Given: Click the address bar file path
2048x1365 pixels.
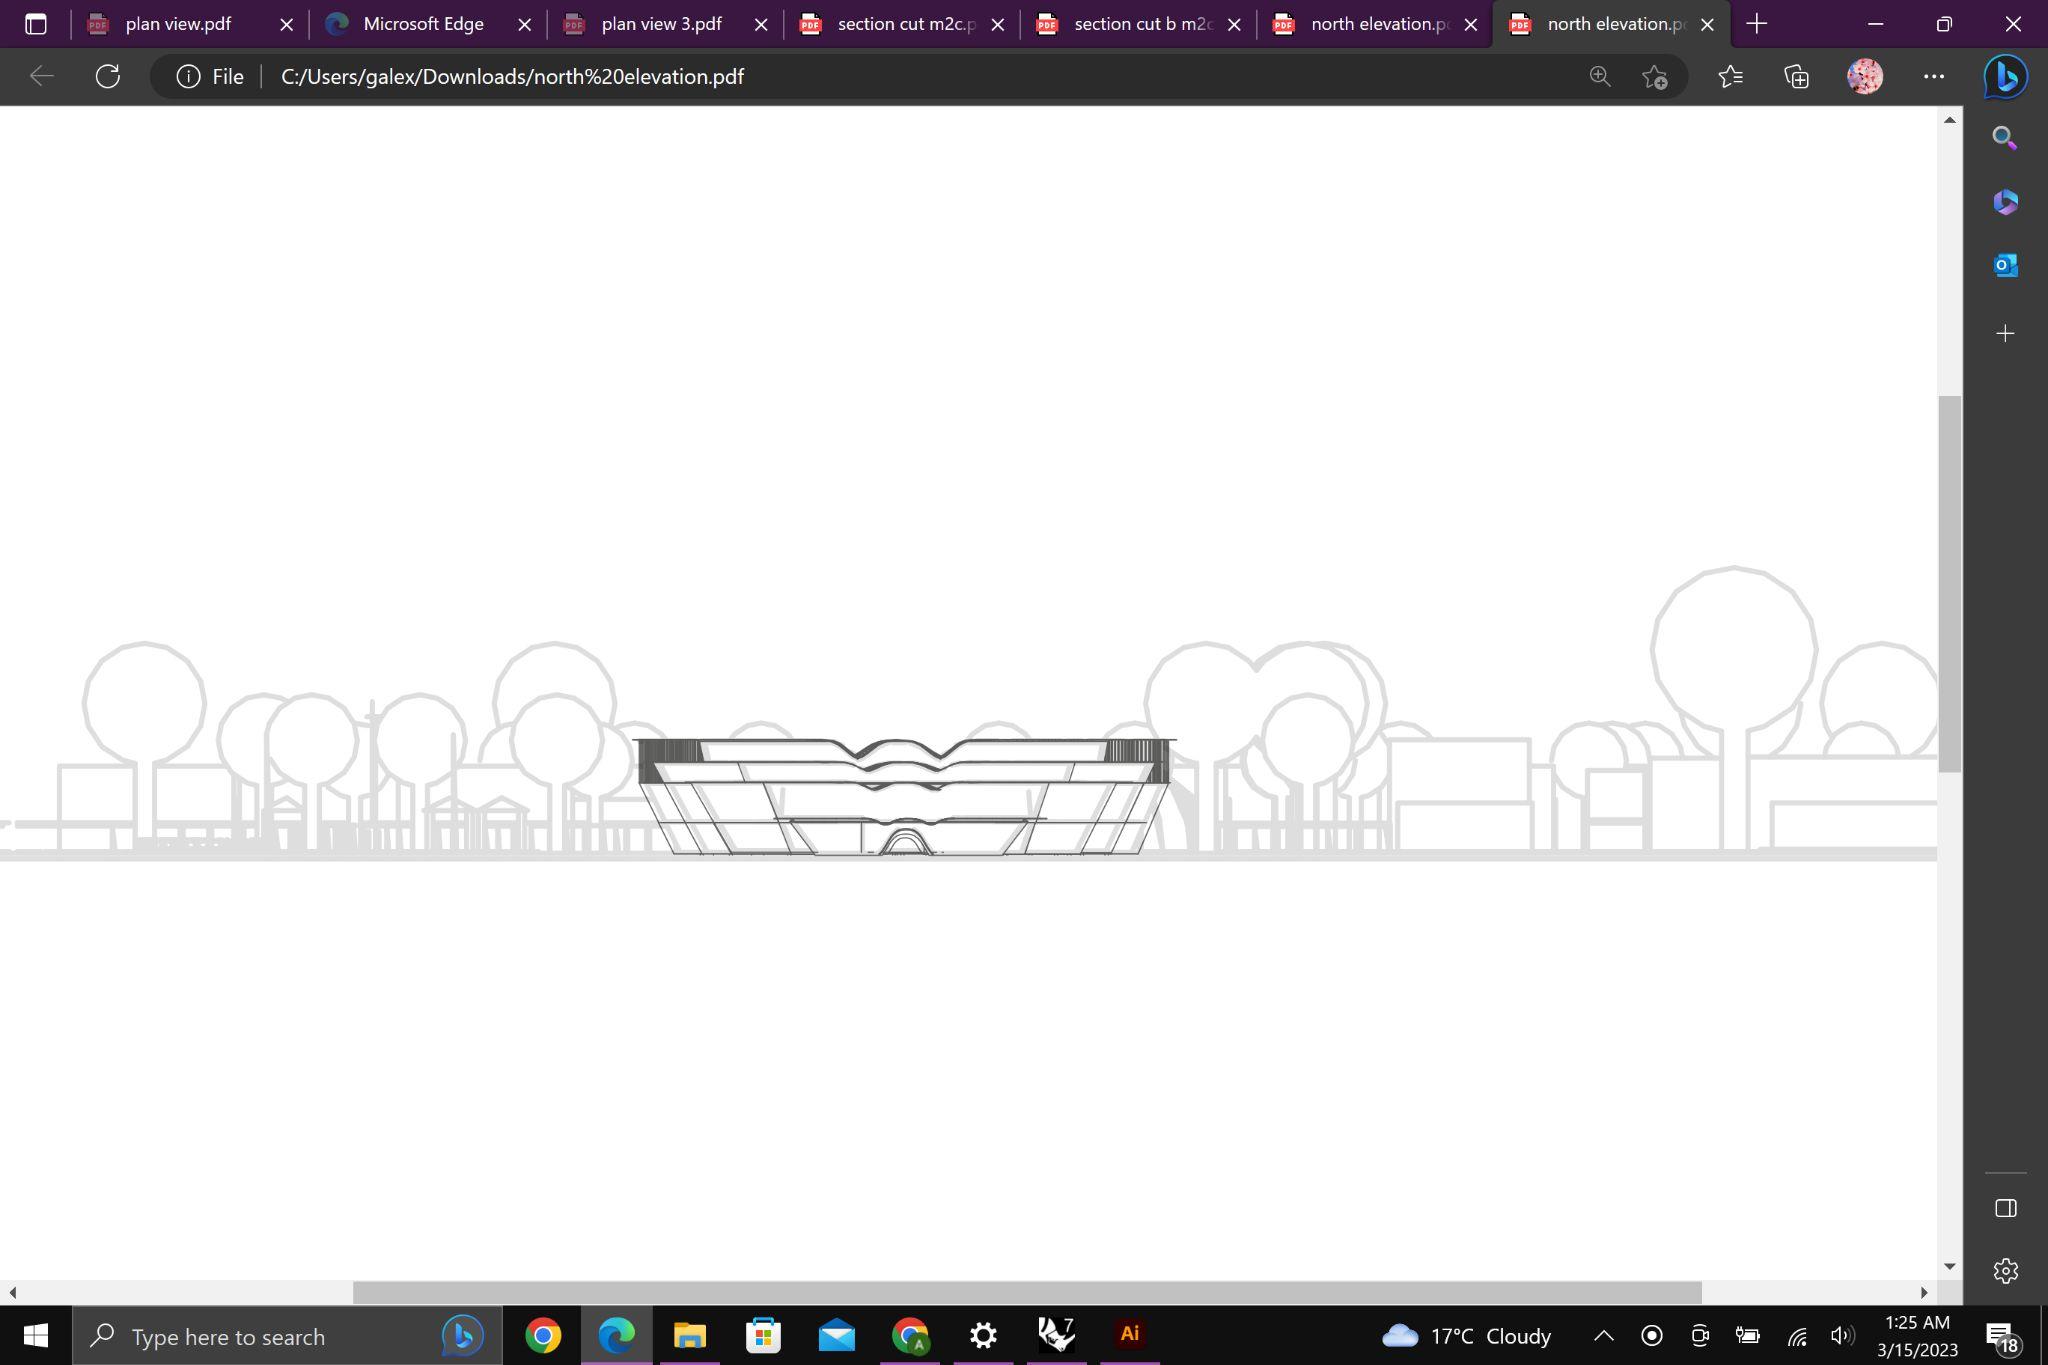Looking at the screenshot, I should [x=512, y=77].
